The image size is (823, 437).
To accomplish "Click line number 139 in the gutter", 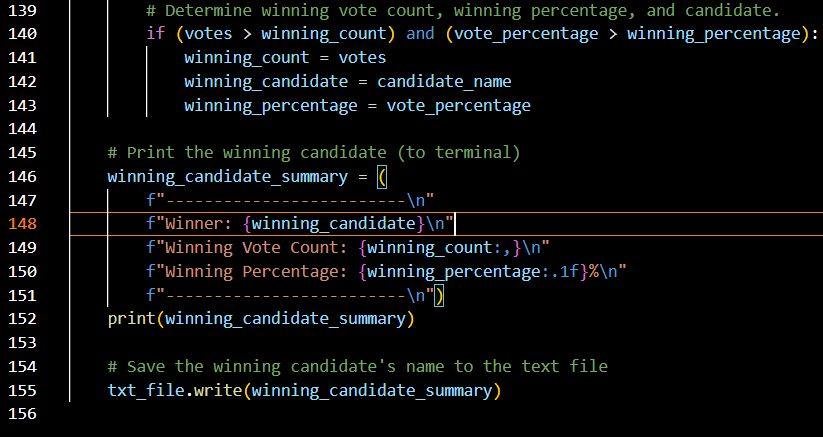I will pyautogui.click(x=23, y=10).
